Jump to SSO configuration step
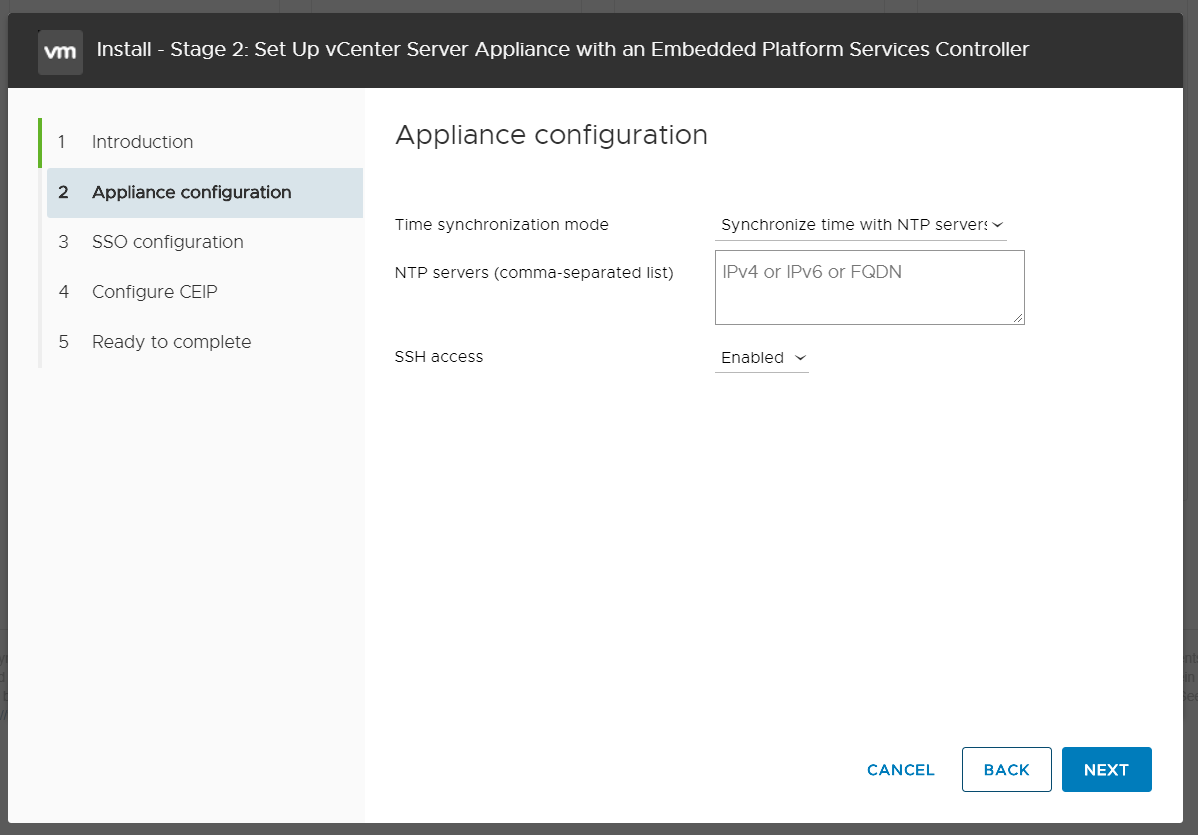Image resolution: width=1198 pixels, height=835 pixels. tap(167, 242)
